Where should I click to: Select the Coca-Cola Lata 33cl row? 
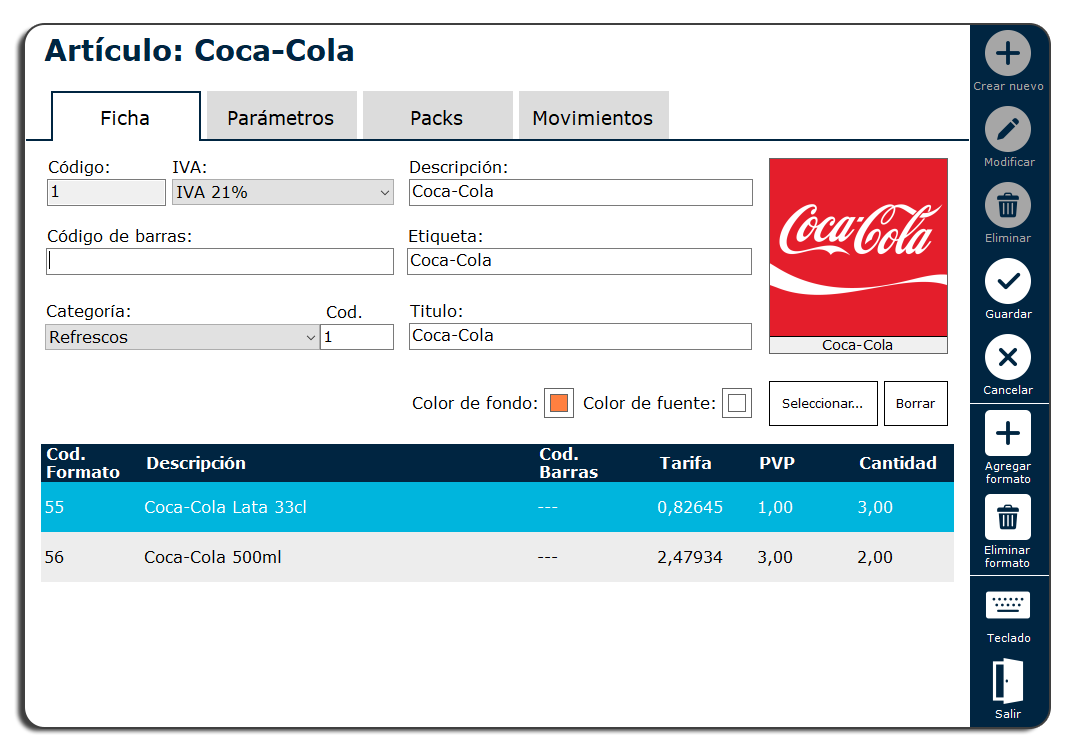497,507
